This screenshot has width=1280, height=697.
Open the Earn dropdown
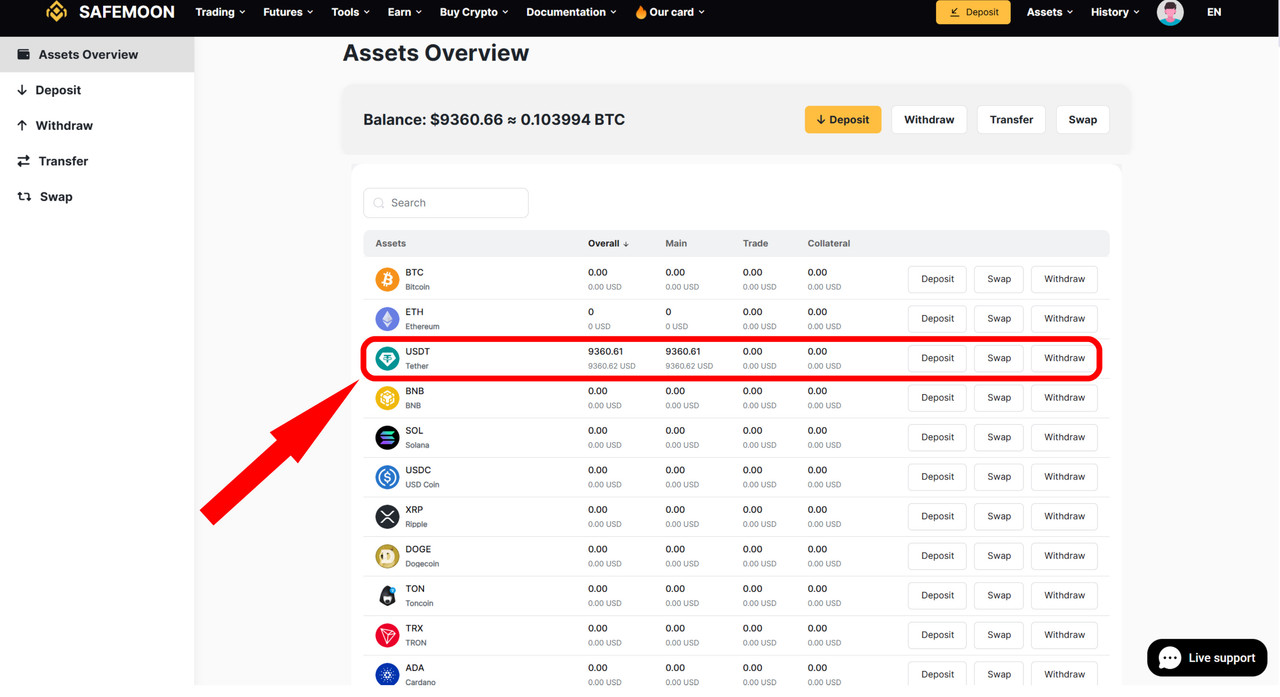pyautogui.click(x=405, y=12)
